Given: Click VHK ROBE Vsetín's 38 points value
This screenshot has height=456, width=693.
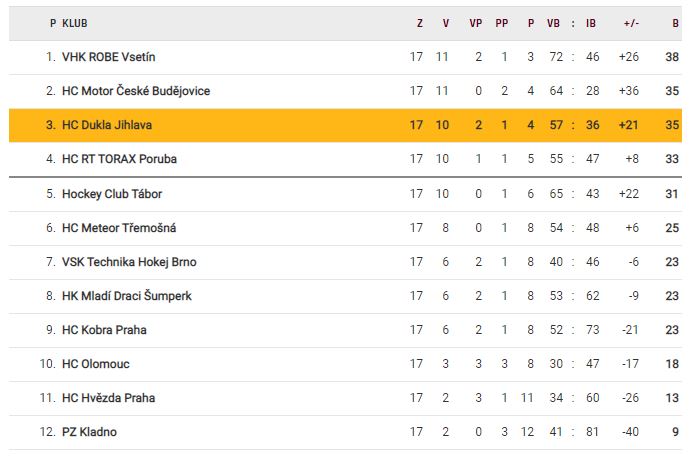Looking at the screenshot, I should 672,57.
